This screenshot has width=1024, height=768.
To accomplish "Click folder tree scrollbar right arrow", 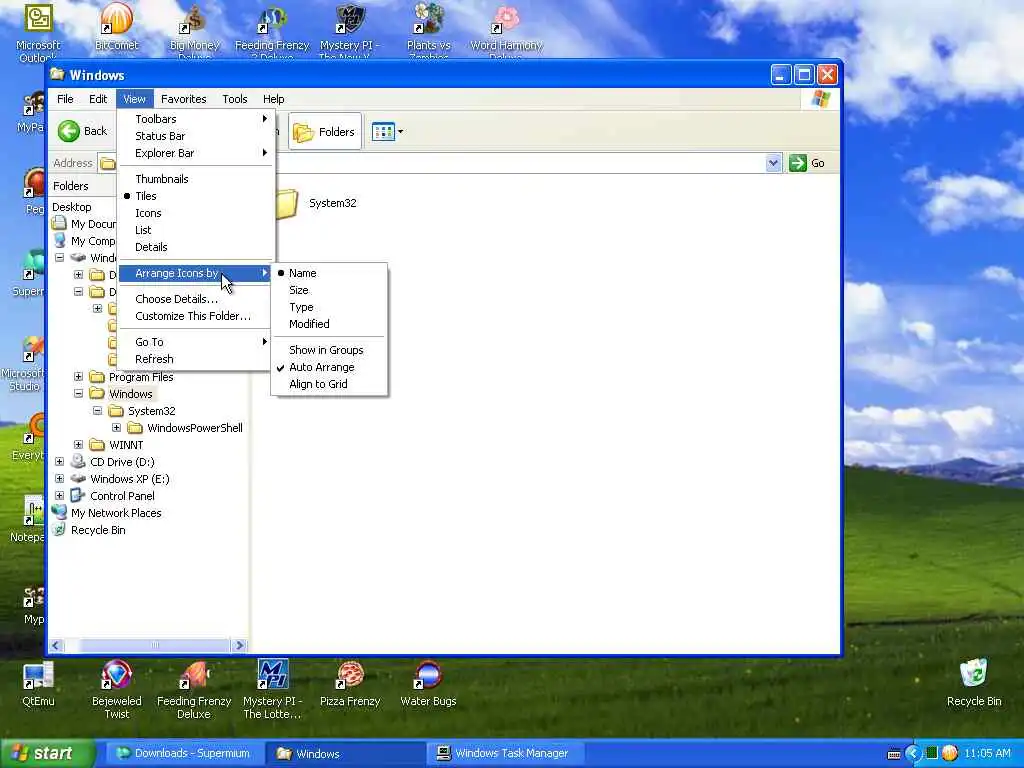I will 239,645.
